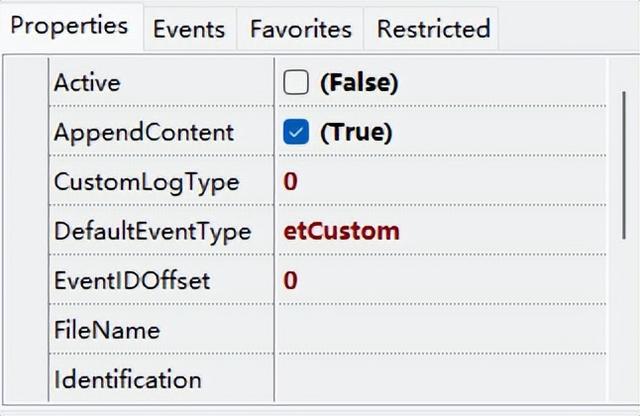Select the FileName property name

click(107, 329)
